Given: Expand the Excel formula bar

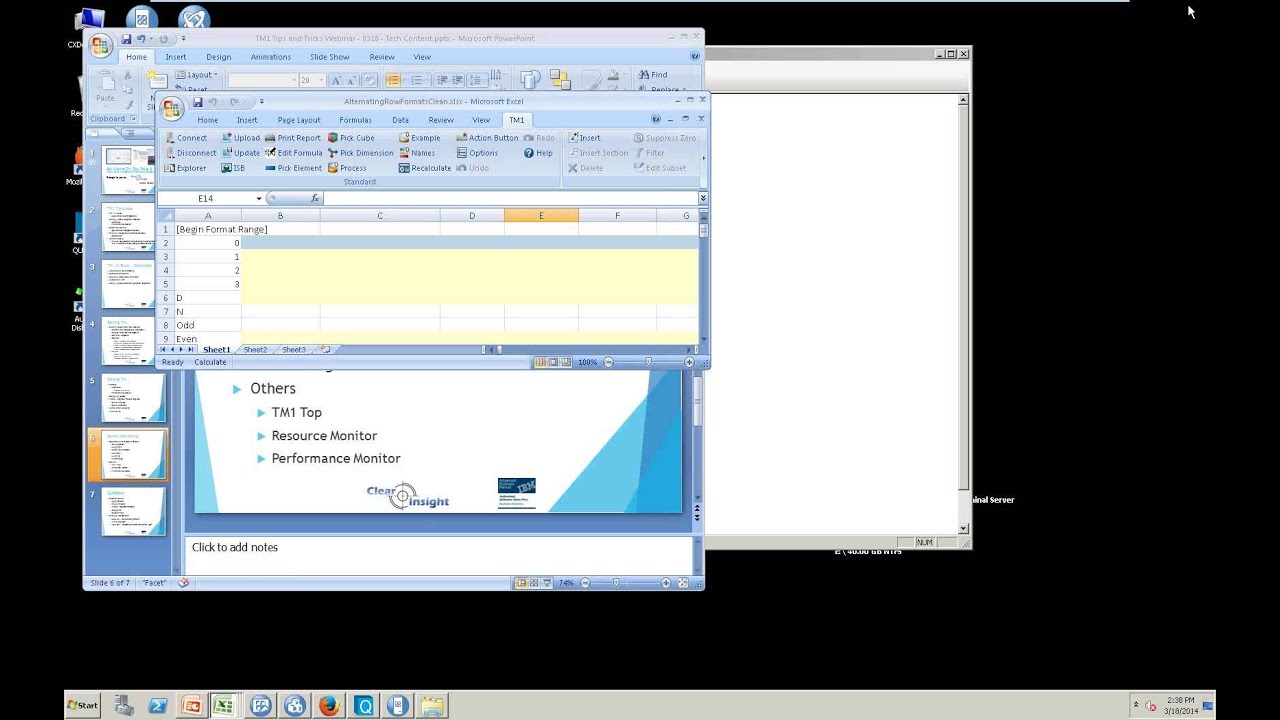Looking at the screenshot, I should [703, 198].
